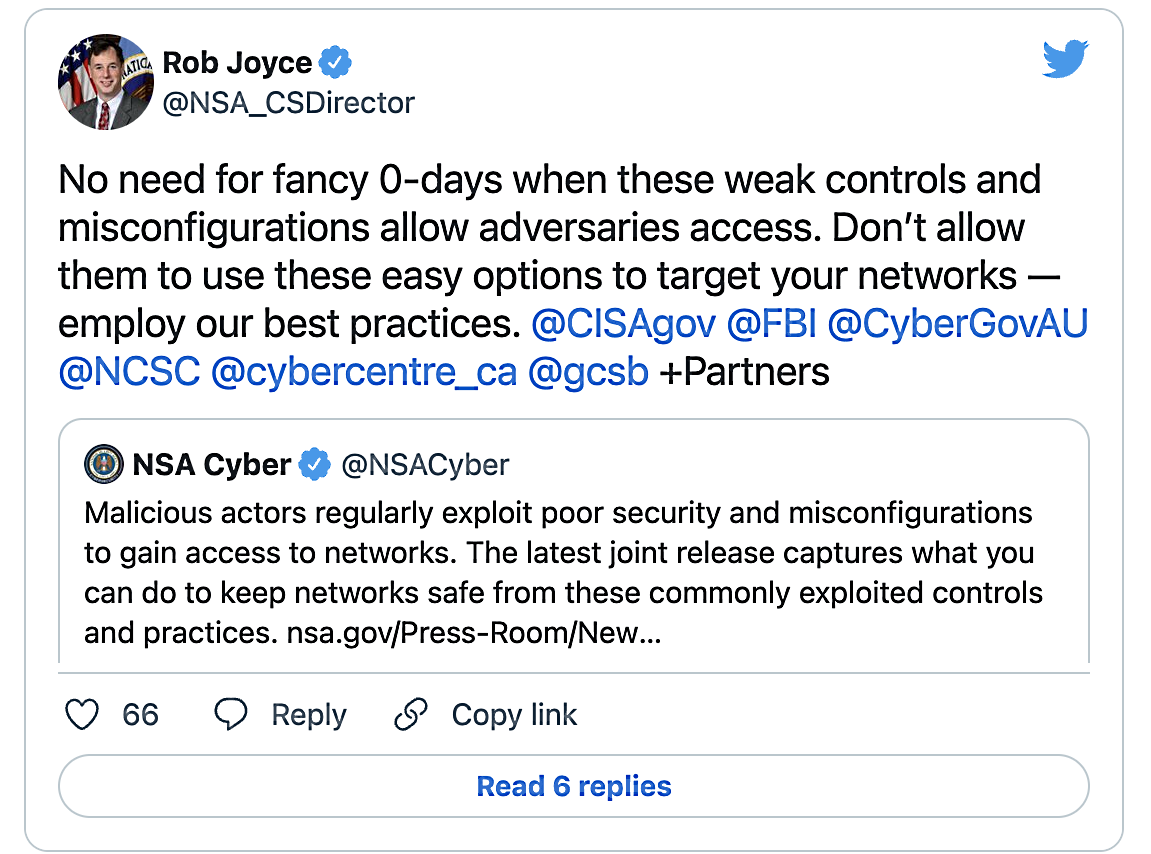Click the reply speech bubble icon

pyautogui.click(x=231, y=715)
